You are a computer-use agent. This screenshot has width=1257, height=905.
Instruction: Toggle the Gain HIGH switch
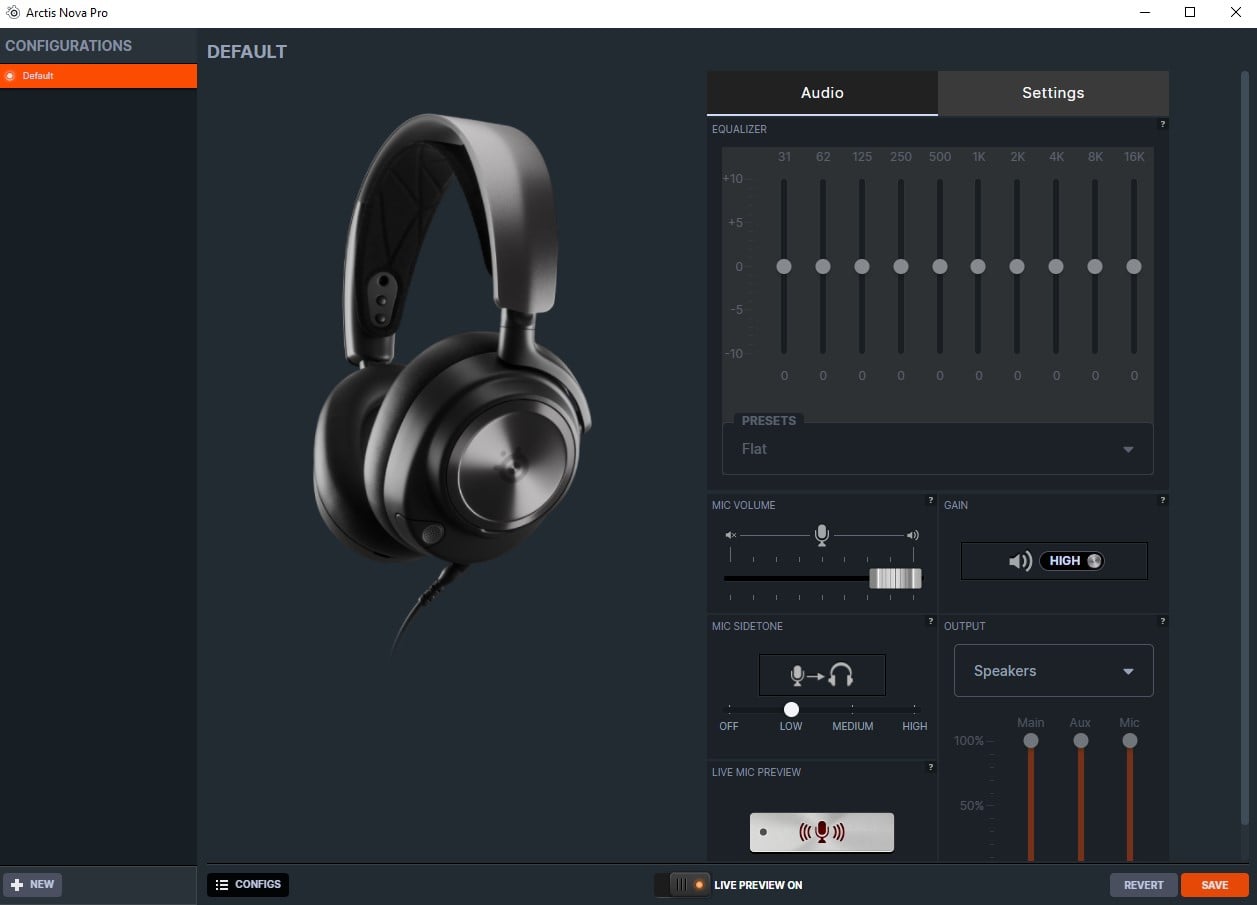(1071, 561)
